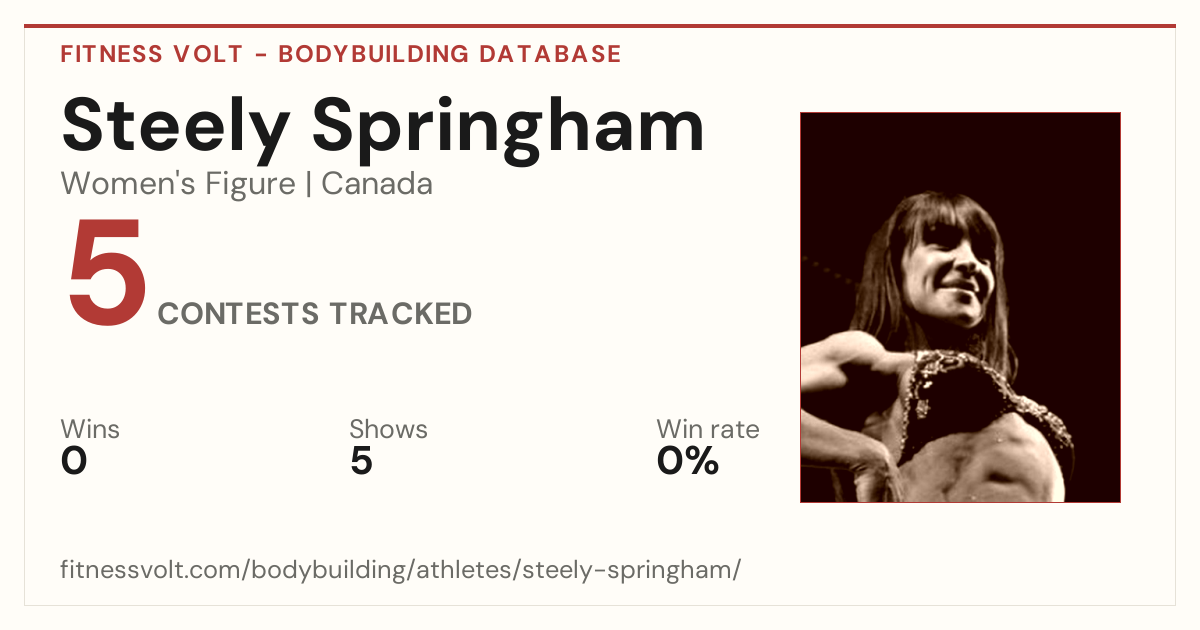Click the athlete photo thumbnail
The width and height of the screenshot is (1200, 630).
(x=960, y=307)
